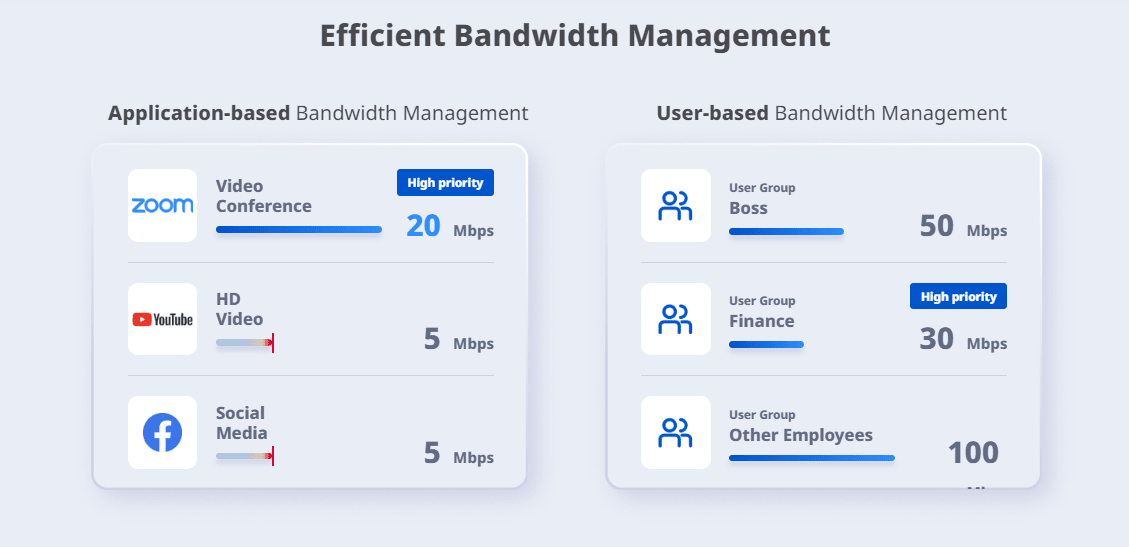This screenshot has height=547, width=1129.
Task: Click the Social Media bandwidth limit bar
Action: 245,456
